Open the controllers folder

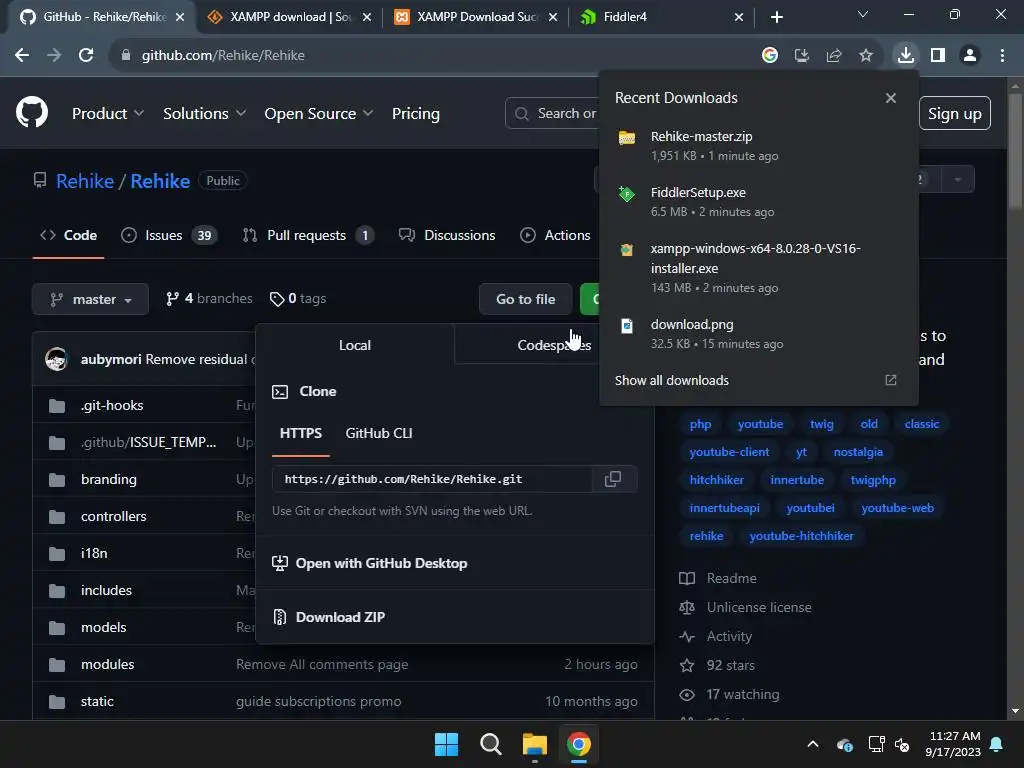click(114, 516)
